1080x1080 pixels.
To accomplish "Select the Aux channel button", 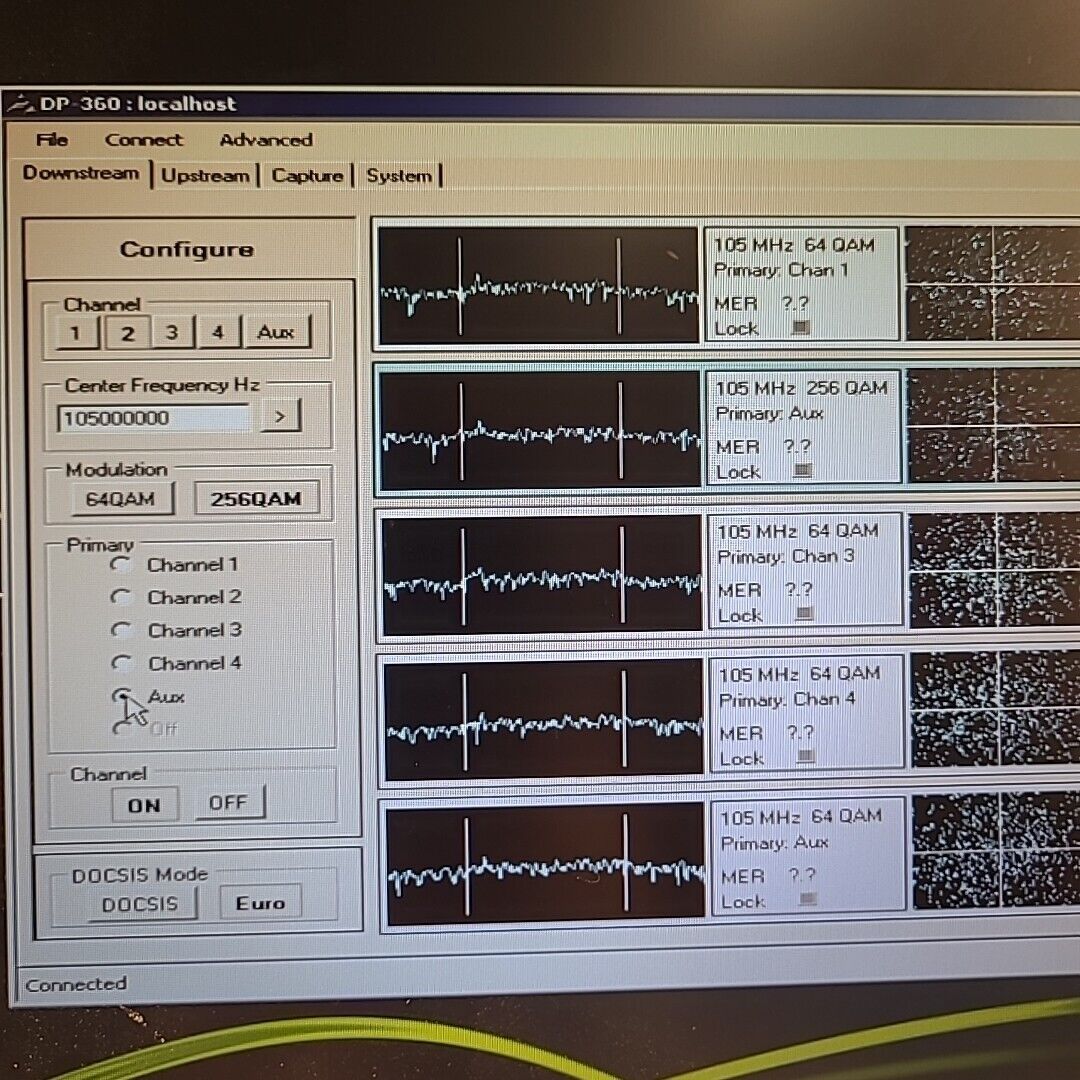I will point(276,332).
